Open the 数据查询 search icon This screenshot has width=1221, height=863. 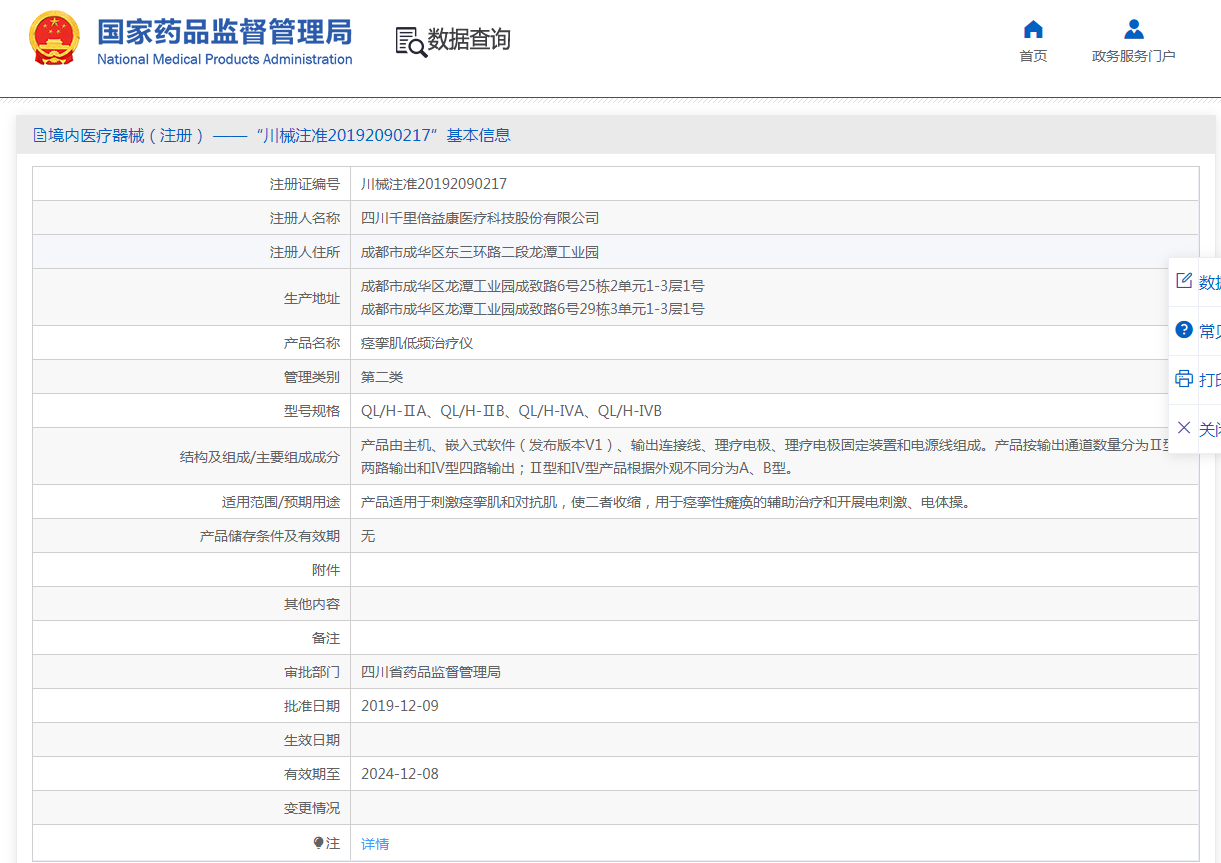tap(410, 40)
